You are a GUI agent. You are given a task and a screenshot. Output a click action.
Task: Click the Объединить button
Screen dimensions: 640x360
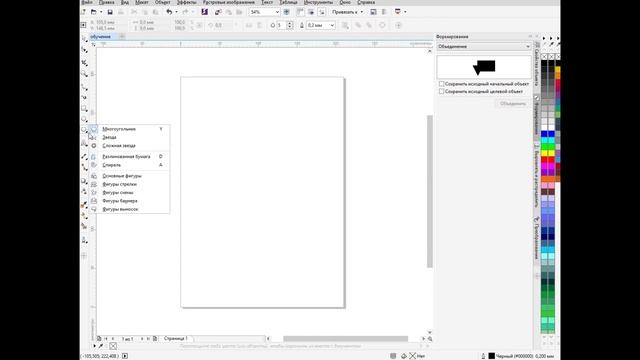[x=513, y=104]
